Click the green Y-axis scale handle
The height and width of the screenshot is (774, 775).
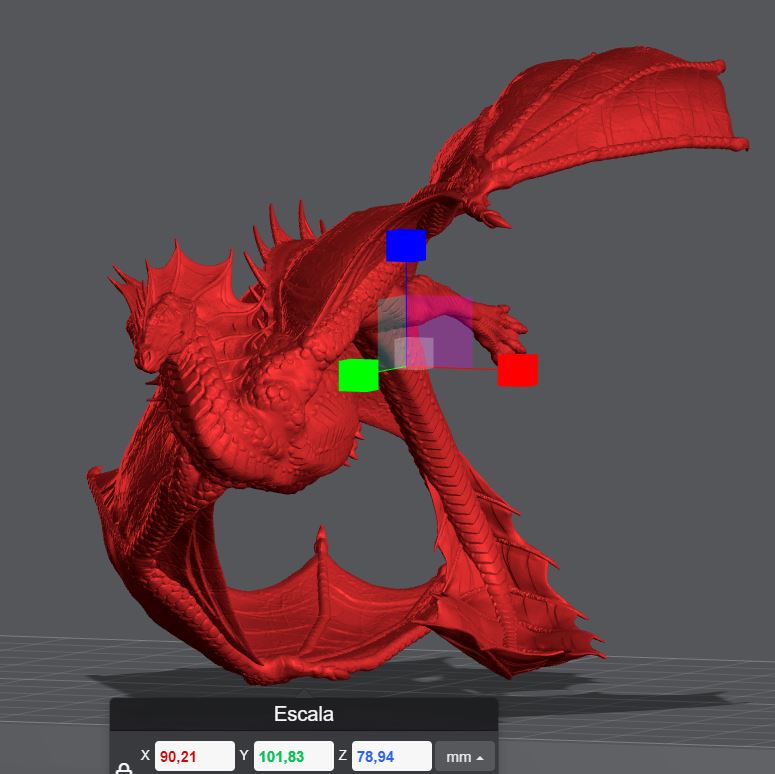coord(359,376)
